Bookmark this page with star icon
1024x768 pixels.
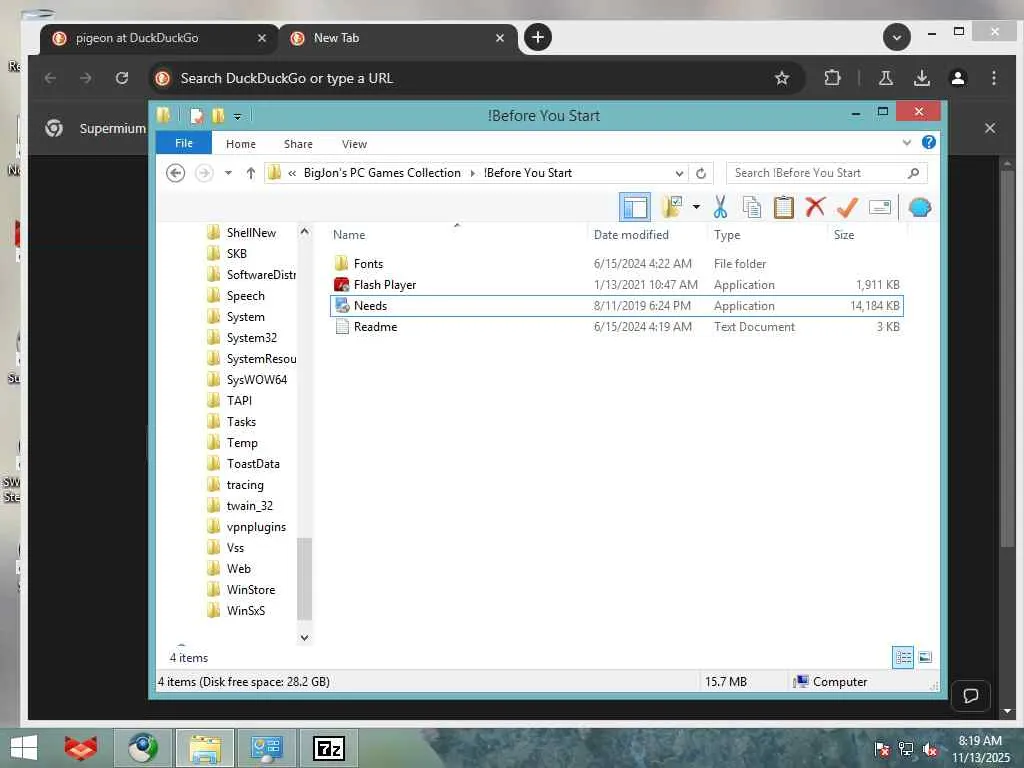pyautogui.click(x=782, y=78)
